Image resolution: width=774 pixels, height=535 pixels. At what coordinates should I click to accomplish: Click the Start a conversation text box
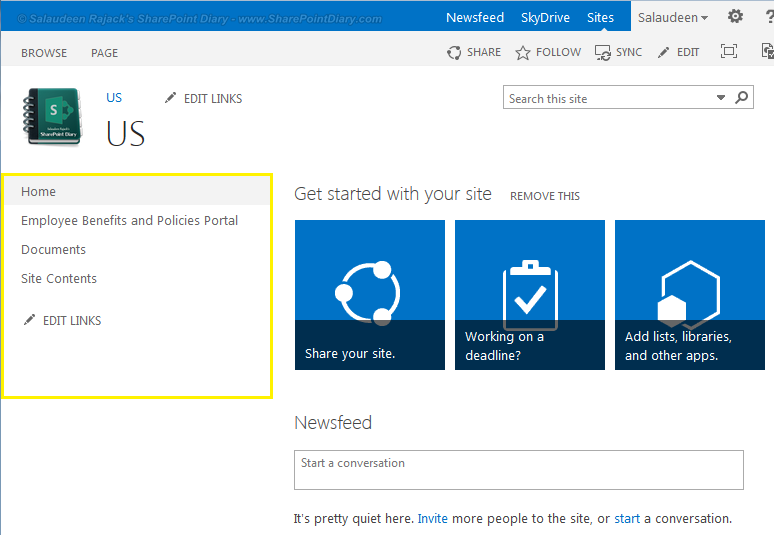pos(519,470)
